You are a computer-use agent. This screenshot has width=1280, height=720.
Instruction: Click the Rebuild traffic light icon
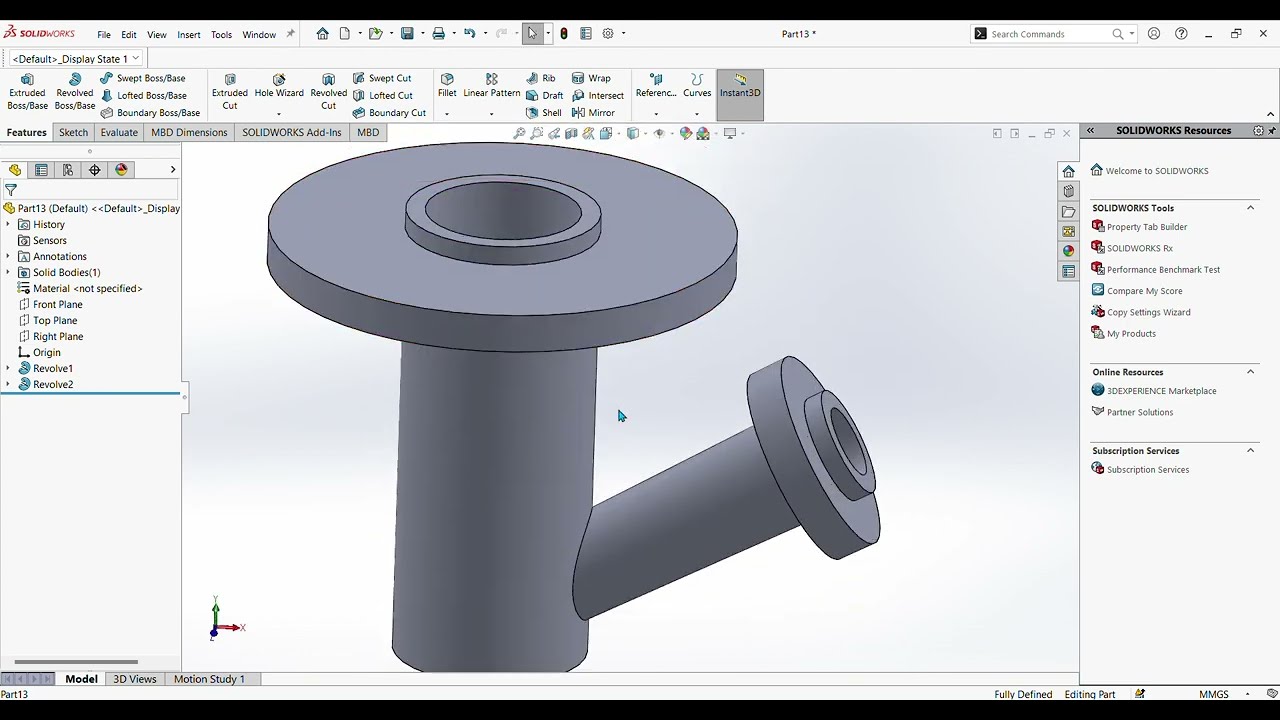pos(564,33)
